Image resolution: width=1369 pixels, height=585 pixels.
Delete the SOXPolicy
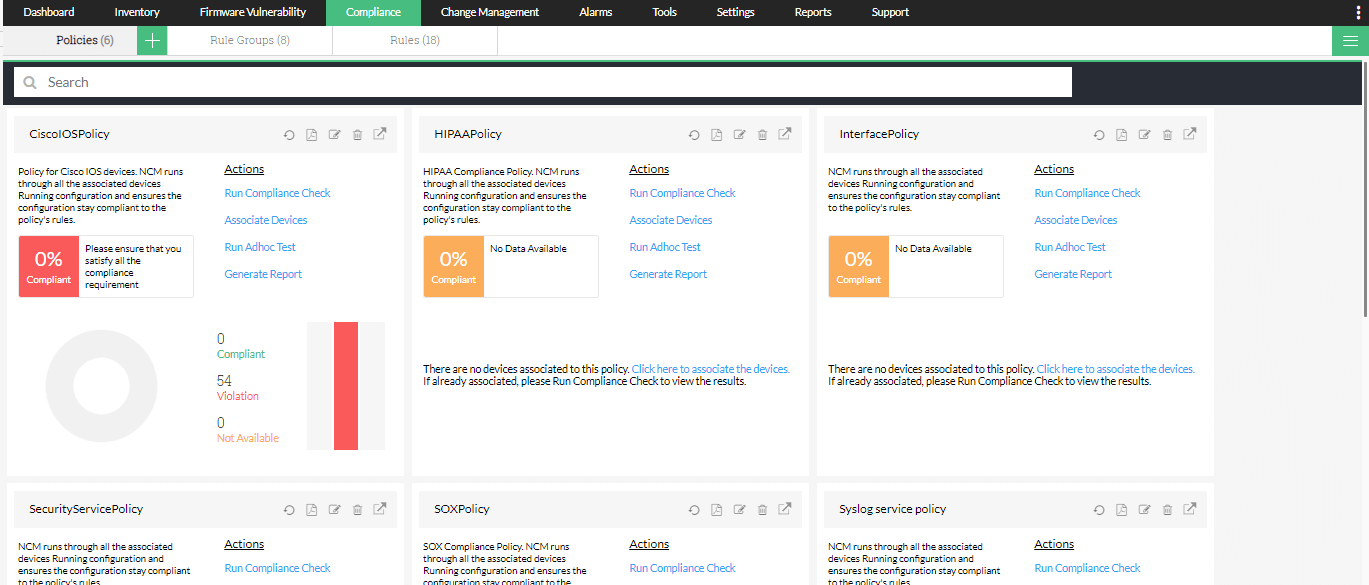coord(761,509)
